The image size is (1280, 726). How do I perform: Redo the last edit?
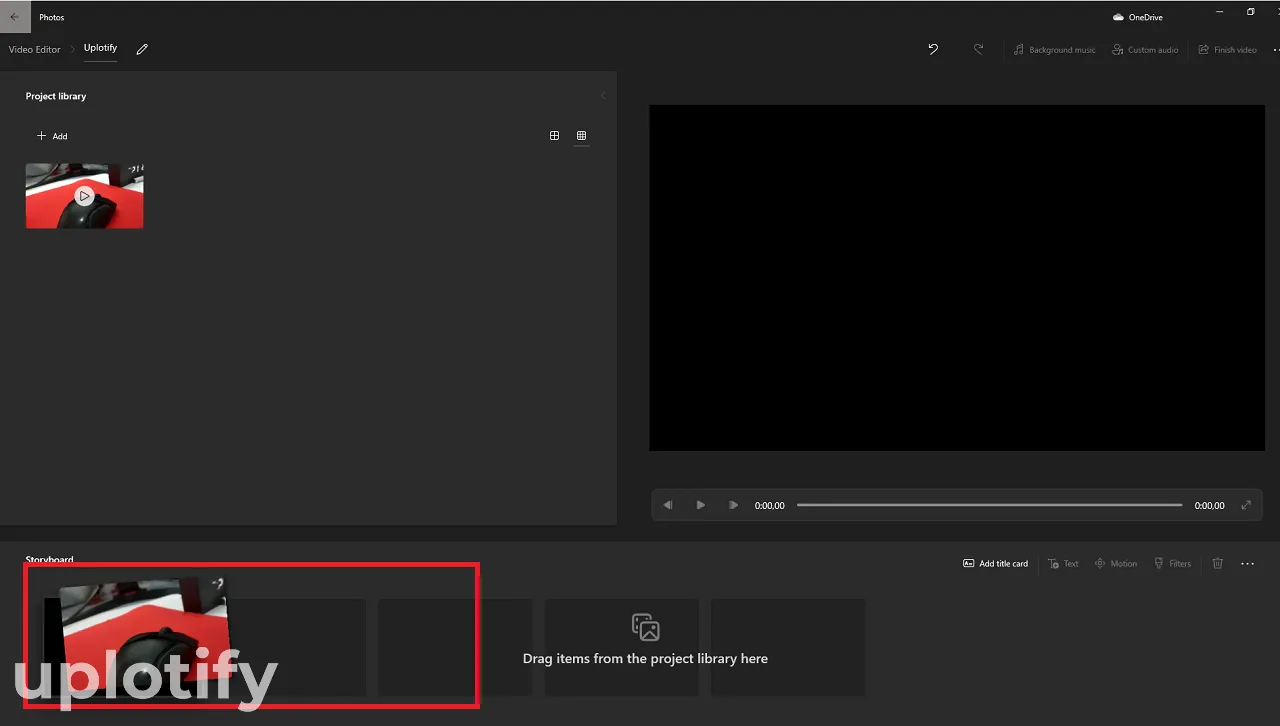click(x=978, y=49)
